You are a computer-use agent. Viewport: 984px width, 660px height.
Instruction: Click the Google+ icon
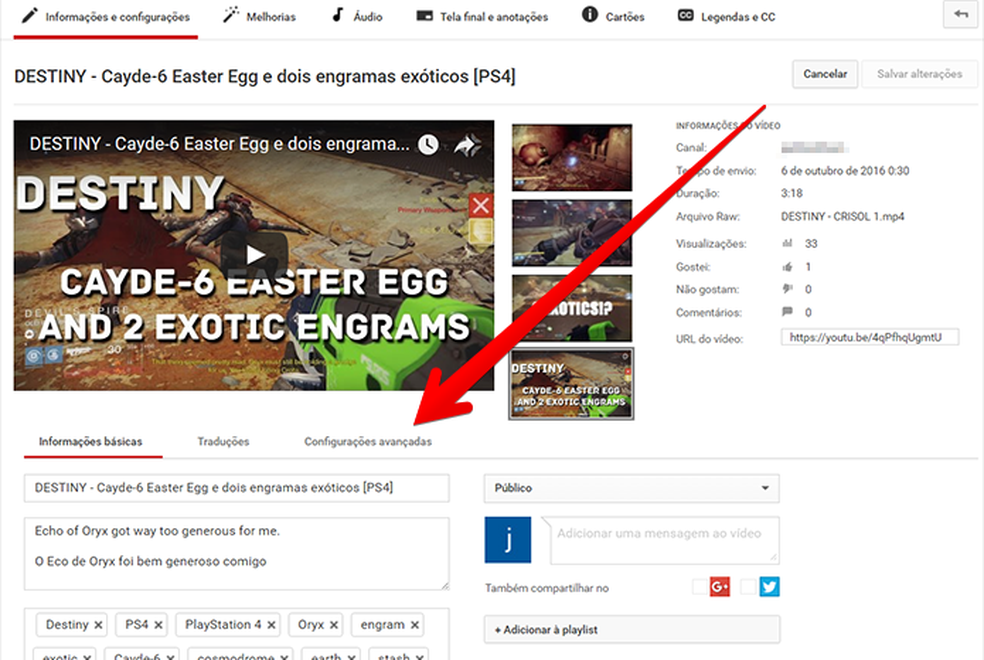720,587
